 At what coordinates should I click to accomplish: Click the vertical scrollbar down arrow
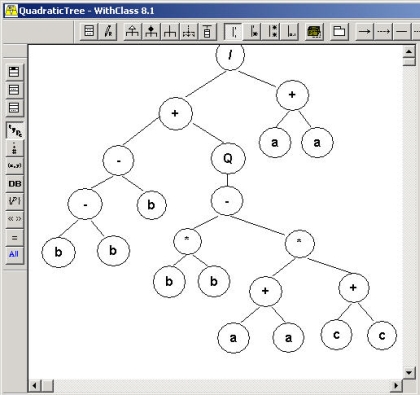coord(409,373)
